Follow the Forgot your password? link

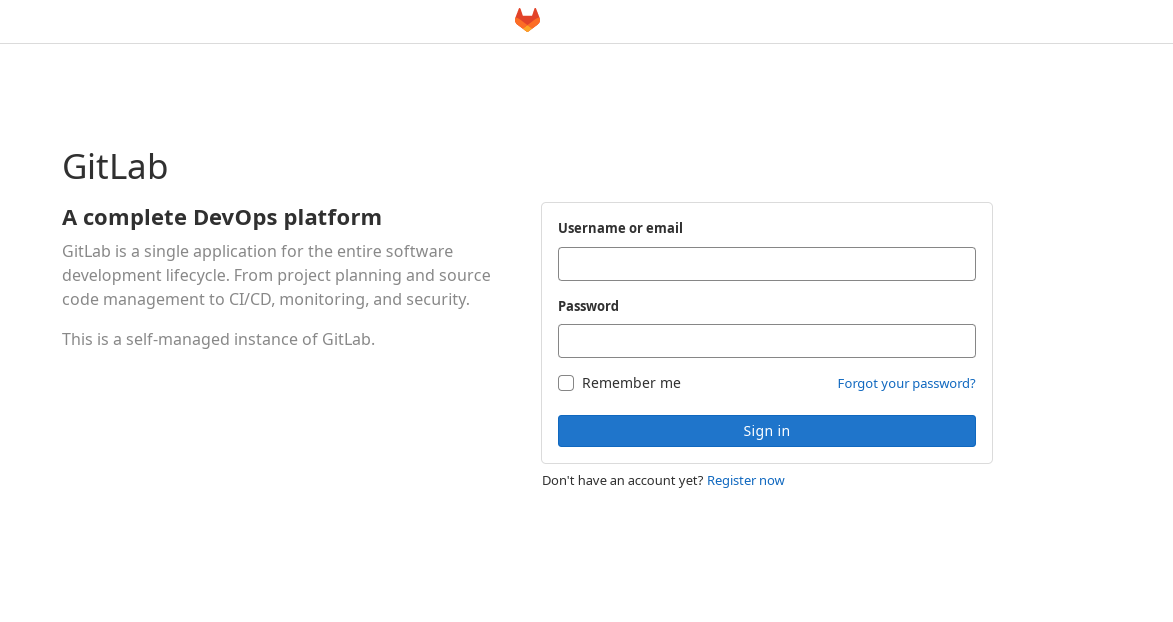point(906,383)
